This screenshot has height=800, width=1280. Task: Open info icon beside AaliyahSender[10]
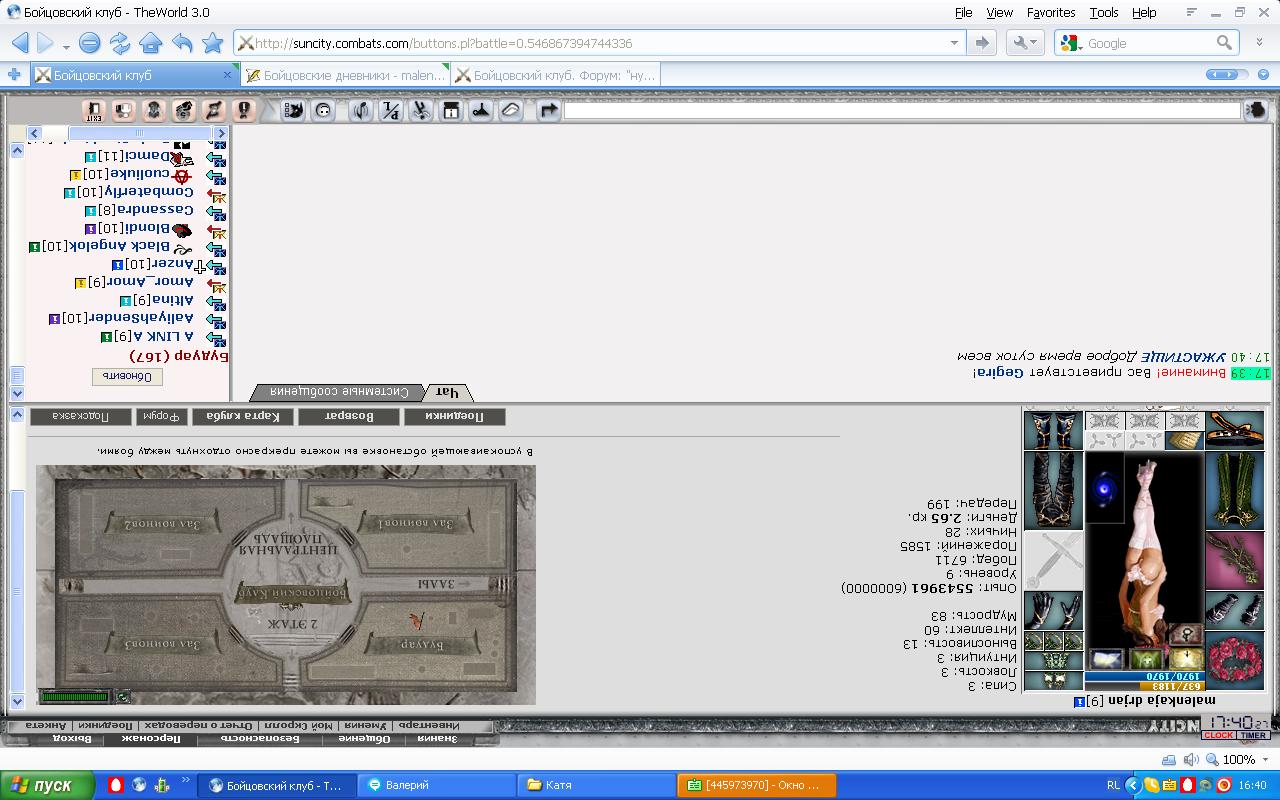[54, 319]
